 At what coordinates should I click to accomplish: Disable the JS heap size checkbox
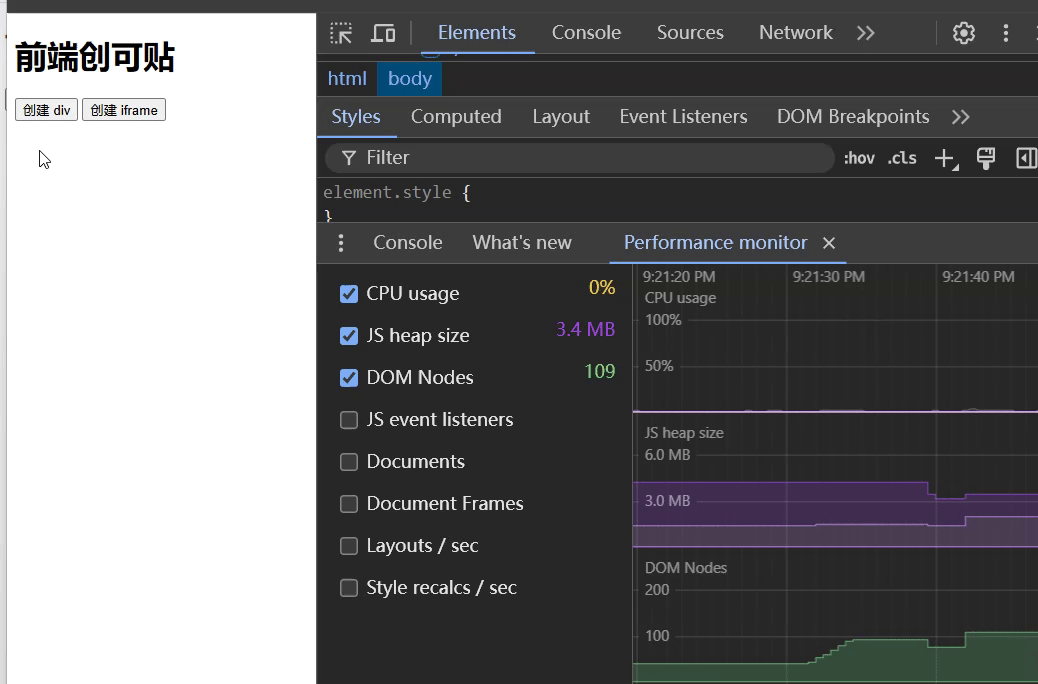tap(349, 336)
